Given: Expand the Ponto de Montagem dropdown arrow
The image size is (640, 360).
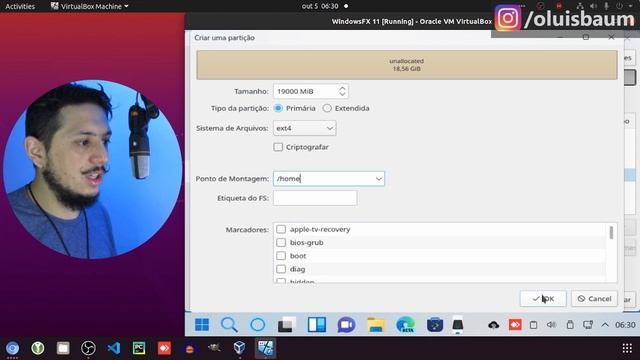Looking at the screenshot, I should point(378,179).
